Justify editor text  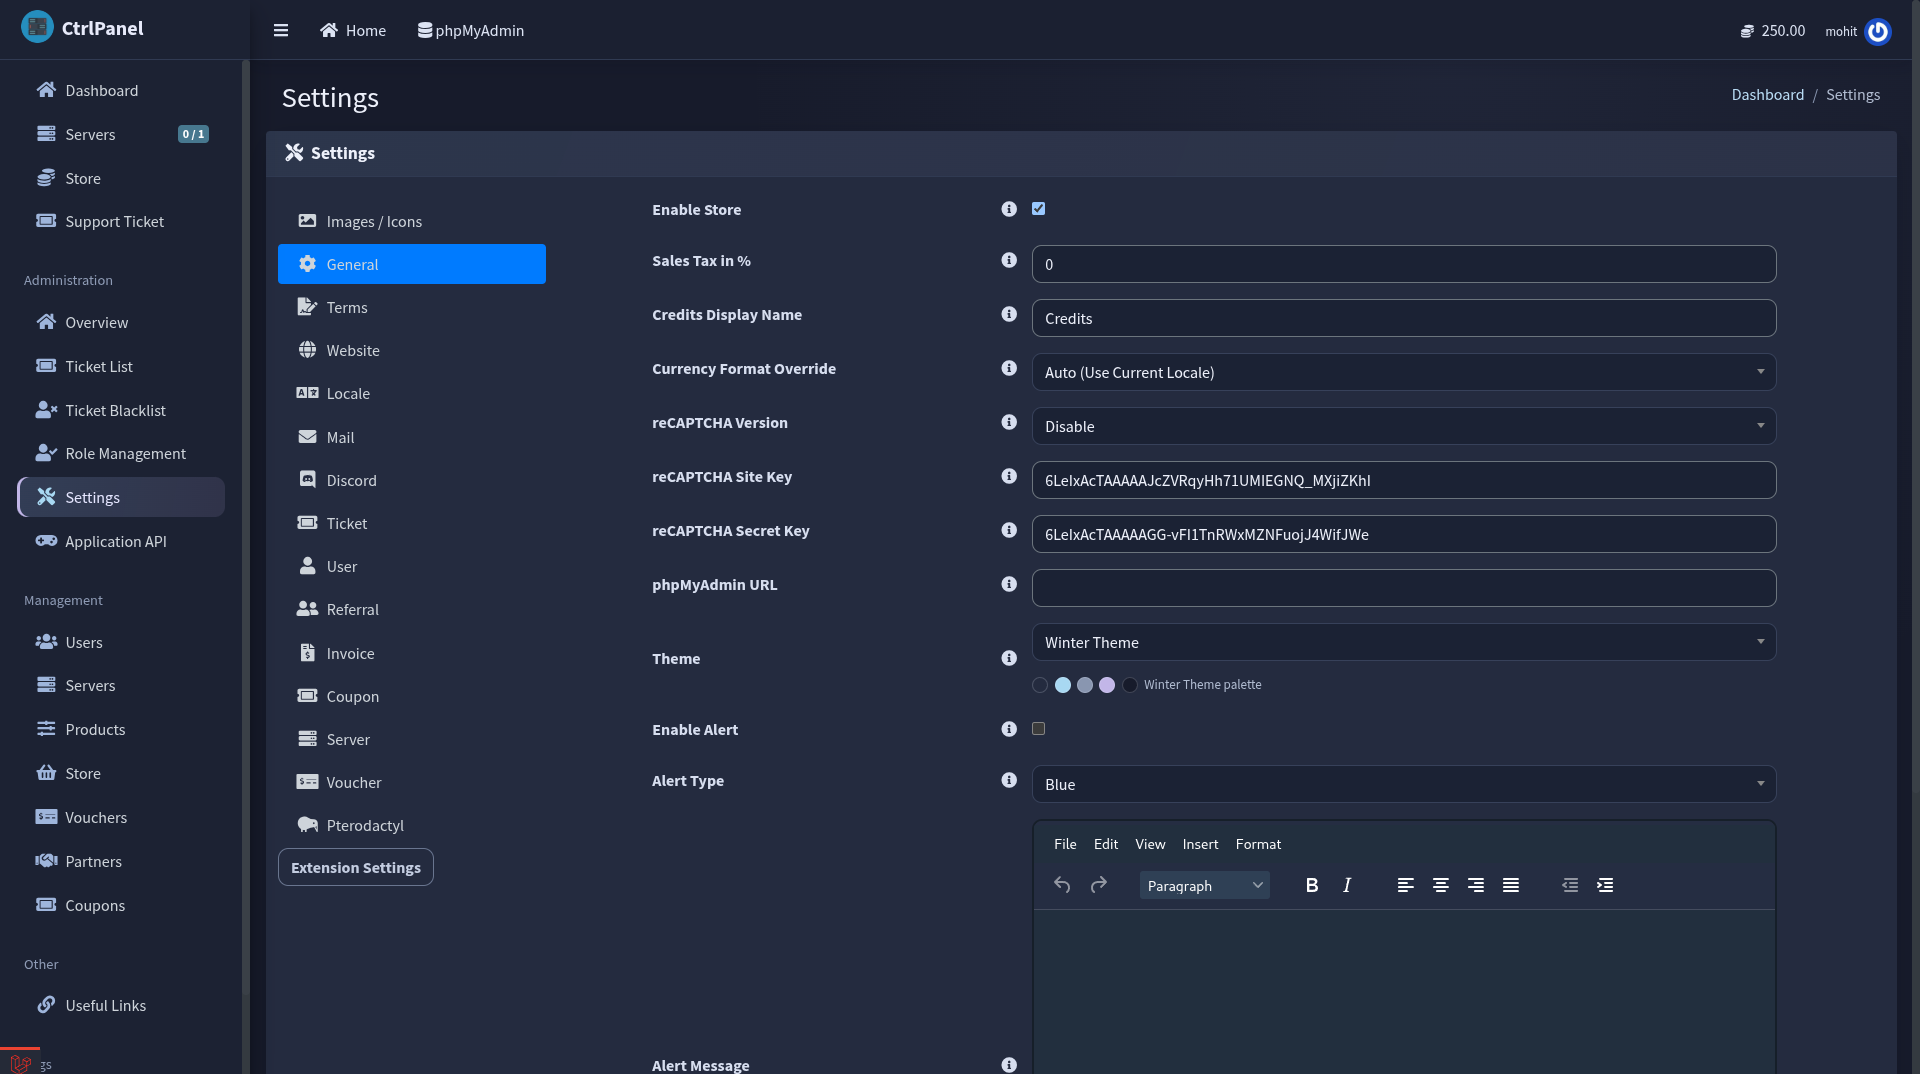click(1511, 885)
